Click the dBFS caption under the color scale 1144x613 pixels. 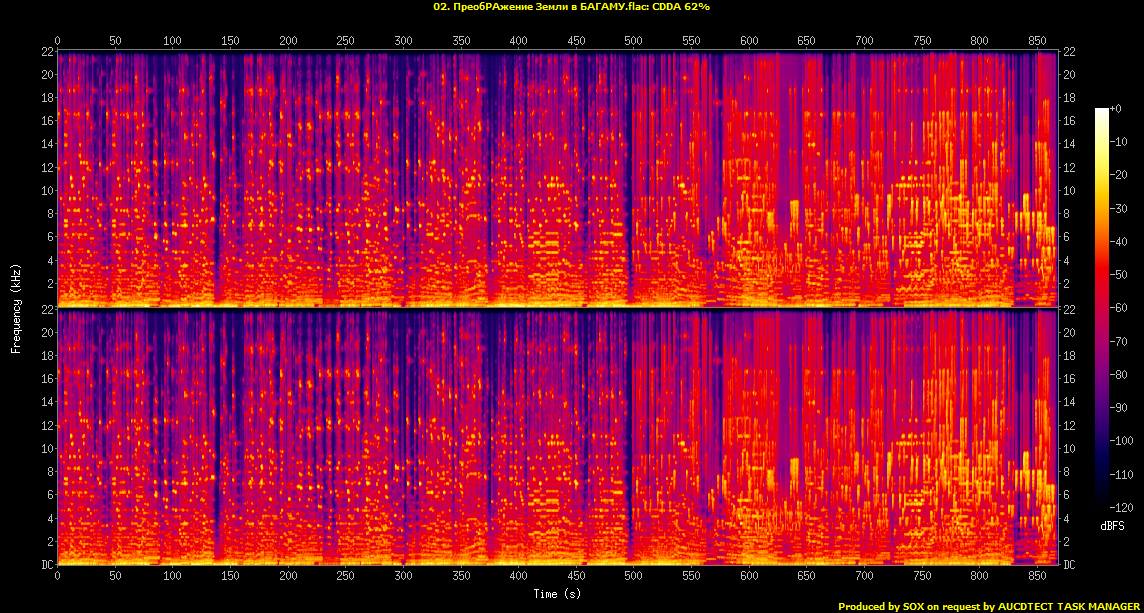pyautogui.click(x=1113, y=525)
